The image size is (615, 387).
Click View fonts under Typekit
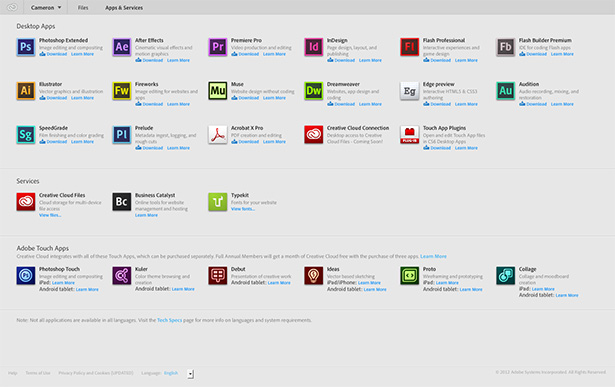pyautogui.click(x=243, y=209)
